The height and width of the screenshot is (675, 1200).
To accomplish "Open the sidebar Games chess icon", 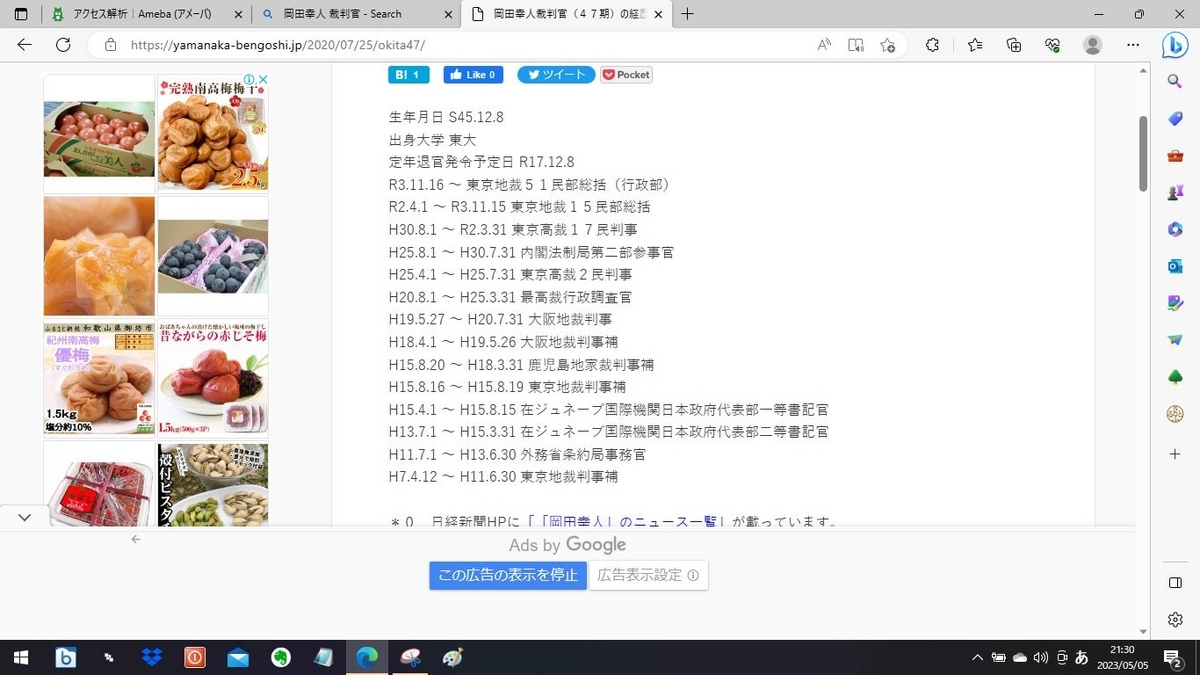I will pos(1175,192).
